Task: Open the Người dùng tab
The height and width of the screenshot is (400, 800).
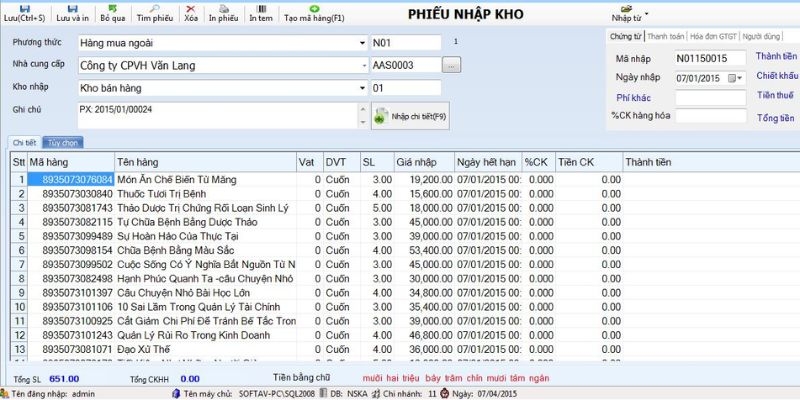Action: [x=761, y=36]
